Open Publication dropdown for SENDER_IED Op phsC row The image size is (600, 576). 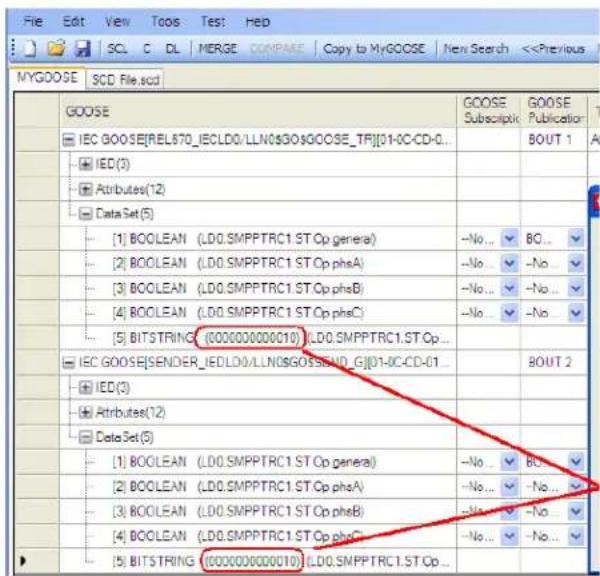(x=576, y=536)
